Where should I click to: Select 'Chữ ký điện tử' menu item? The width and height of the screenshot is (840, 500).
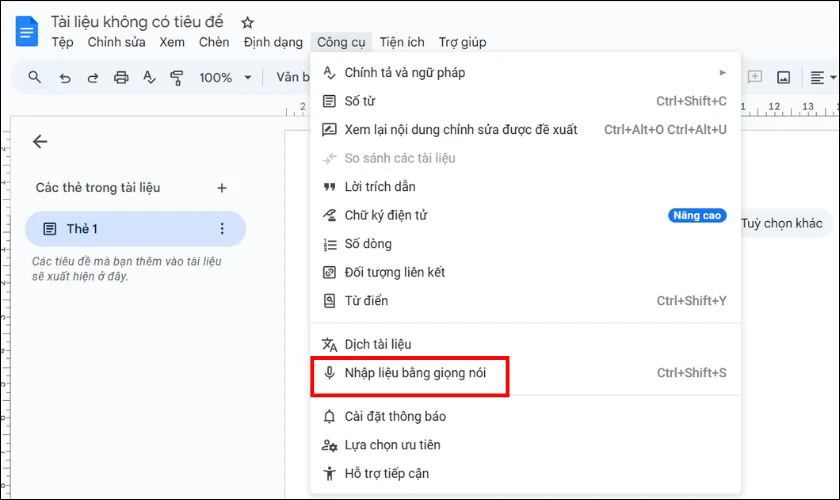click(x=526, y=215)
